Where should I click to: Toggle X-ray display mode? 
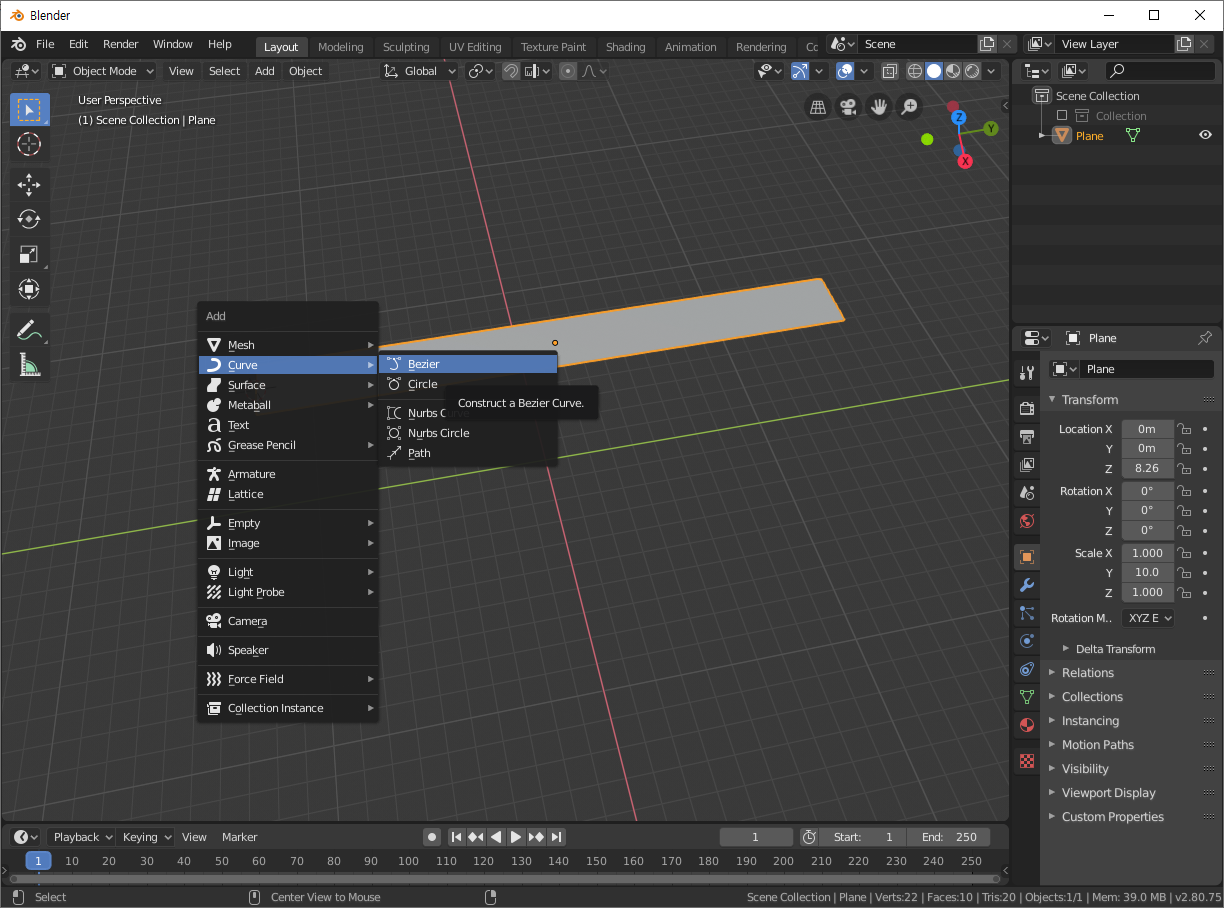tap(889, 71)
